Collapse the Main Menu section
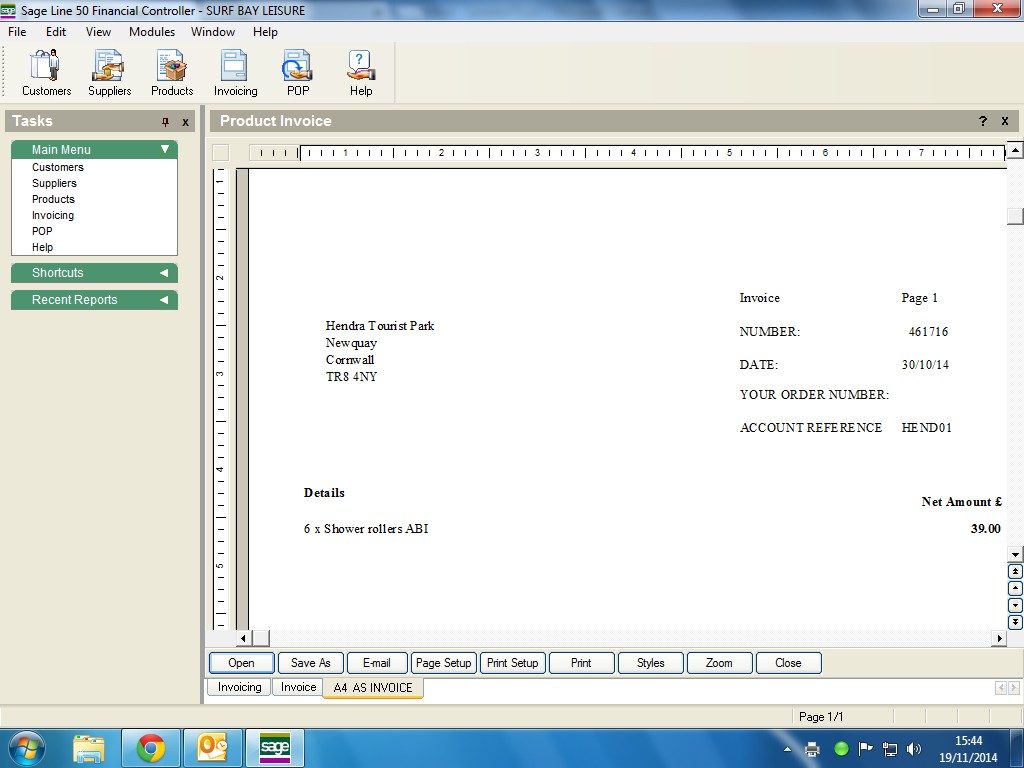Image resolution: width=1024 pixels, height=768 pixels. tap(165, 150)
